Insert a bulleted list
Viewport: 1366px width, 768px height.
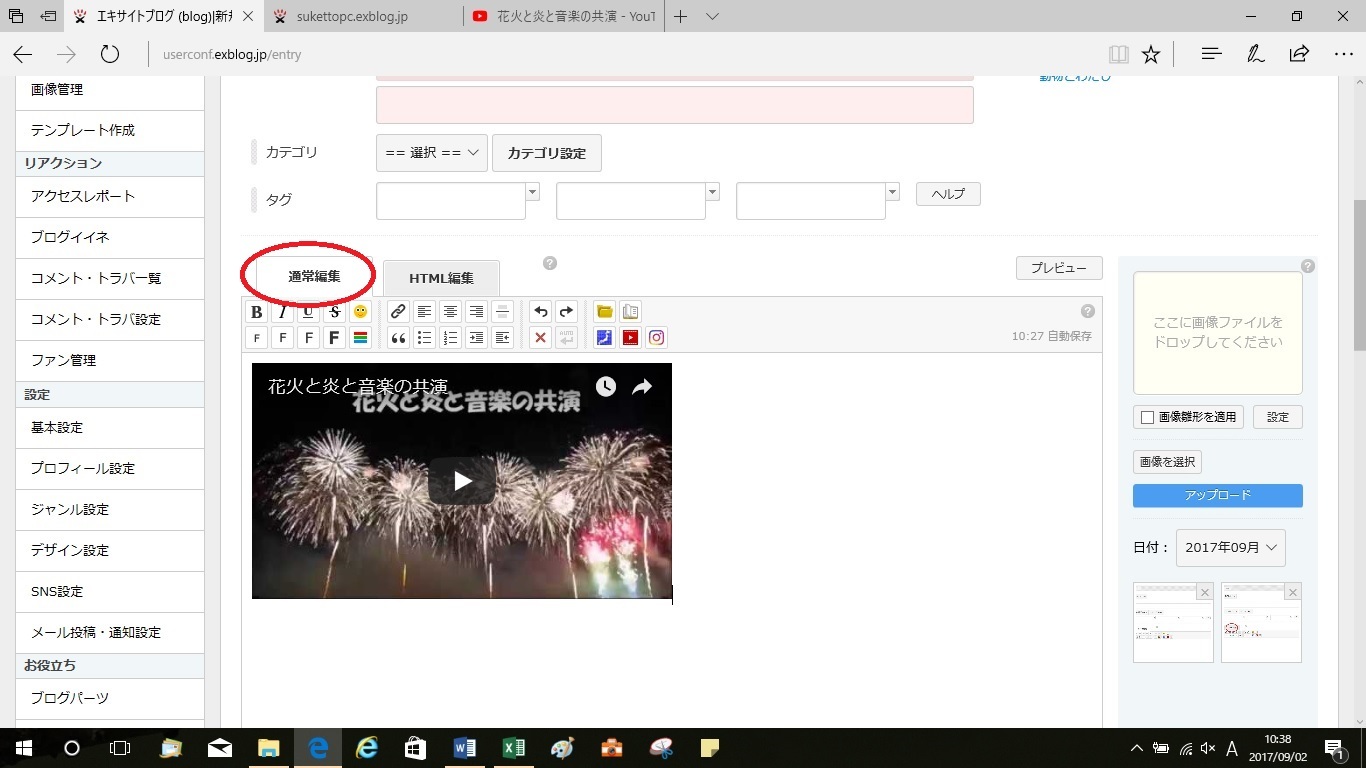pyautogui.click(x=425, y=338)
